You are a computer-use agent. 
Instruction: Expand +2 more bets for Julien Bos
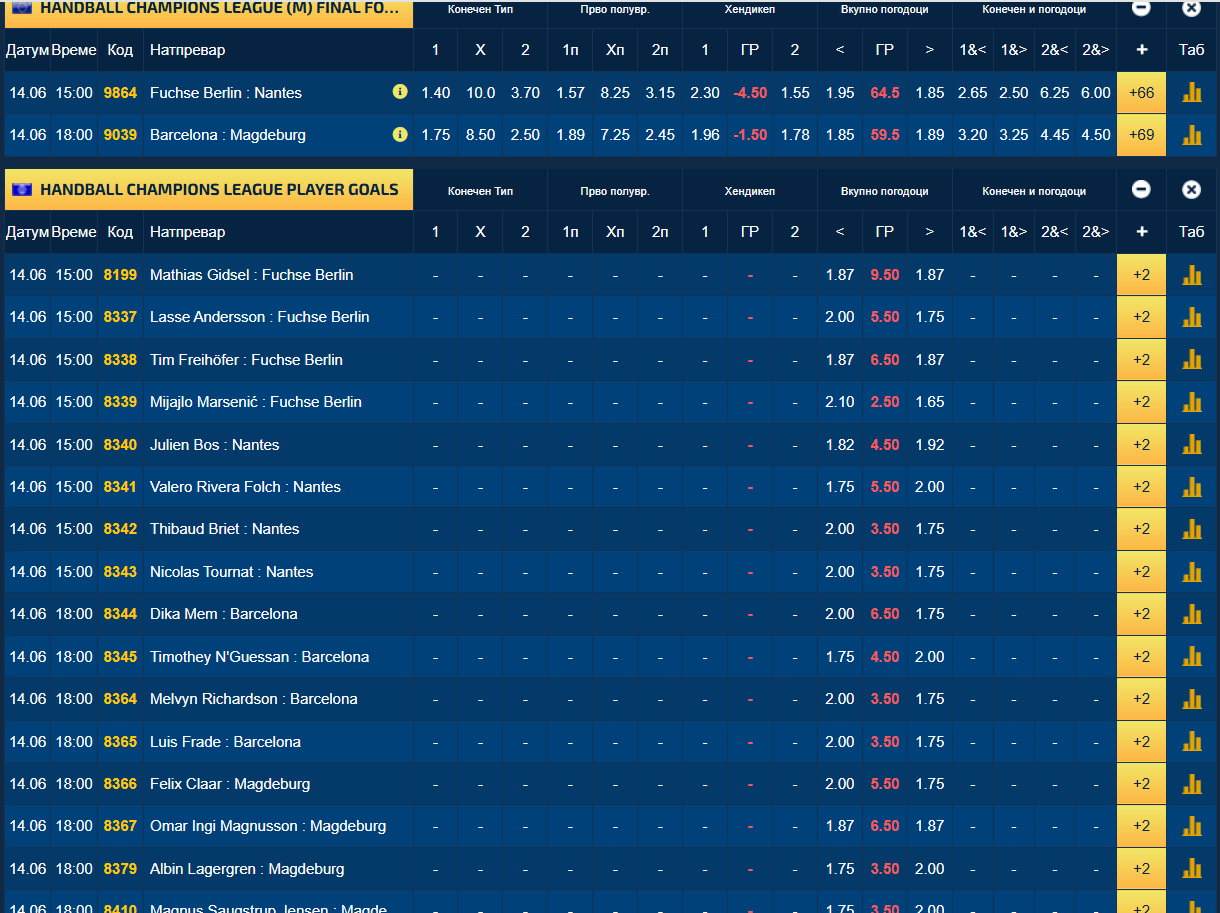[x=1141, y=444]
